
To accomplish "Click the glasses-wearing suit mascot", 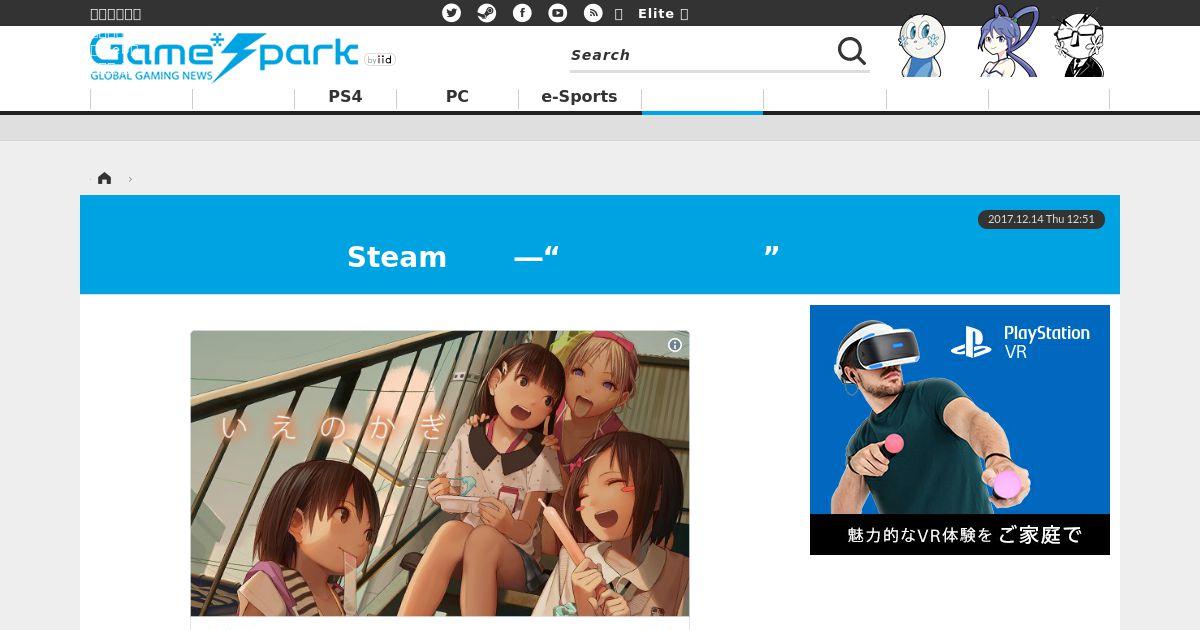I will (x=1079, y=44).
